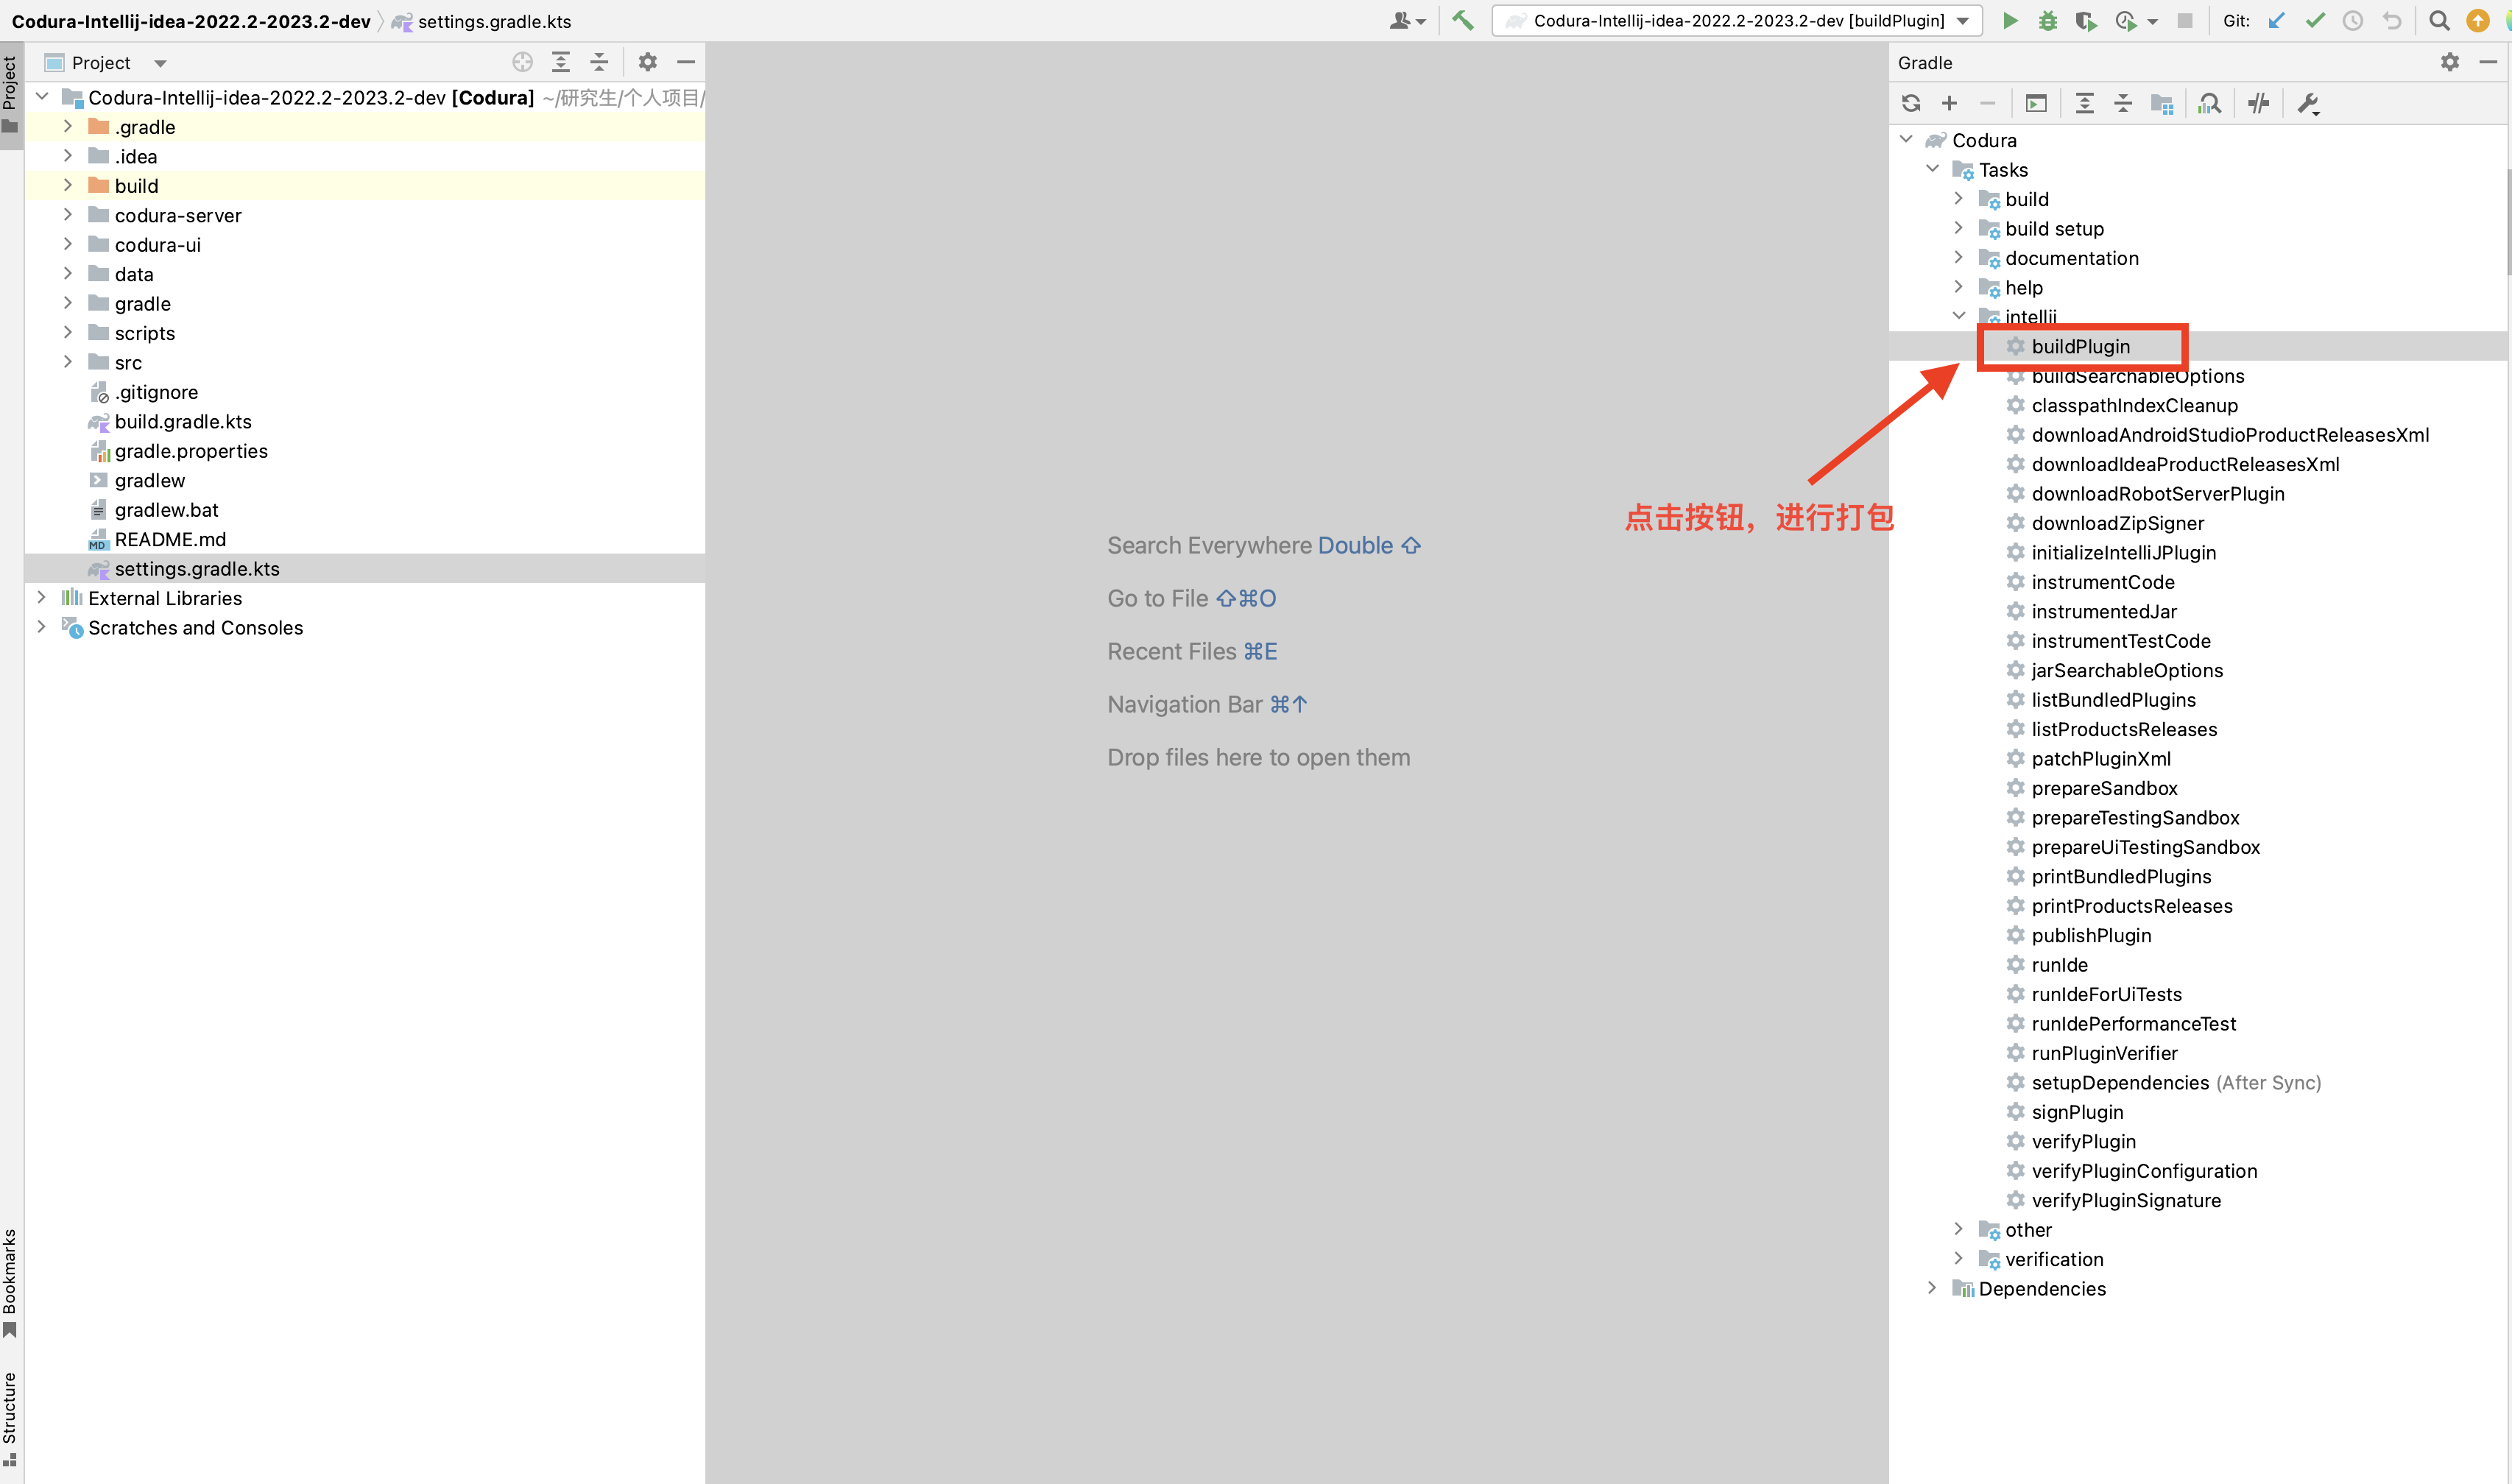Collapse the intellij task group
Image resolution: width=2512 pixels, height=1484 pixels.
tap(1959, 316)
